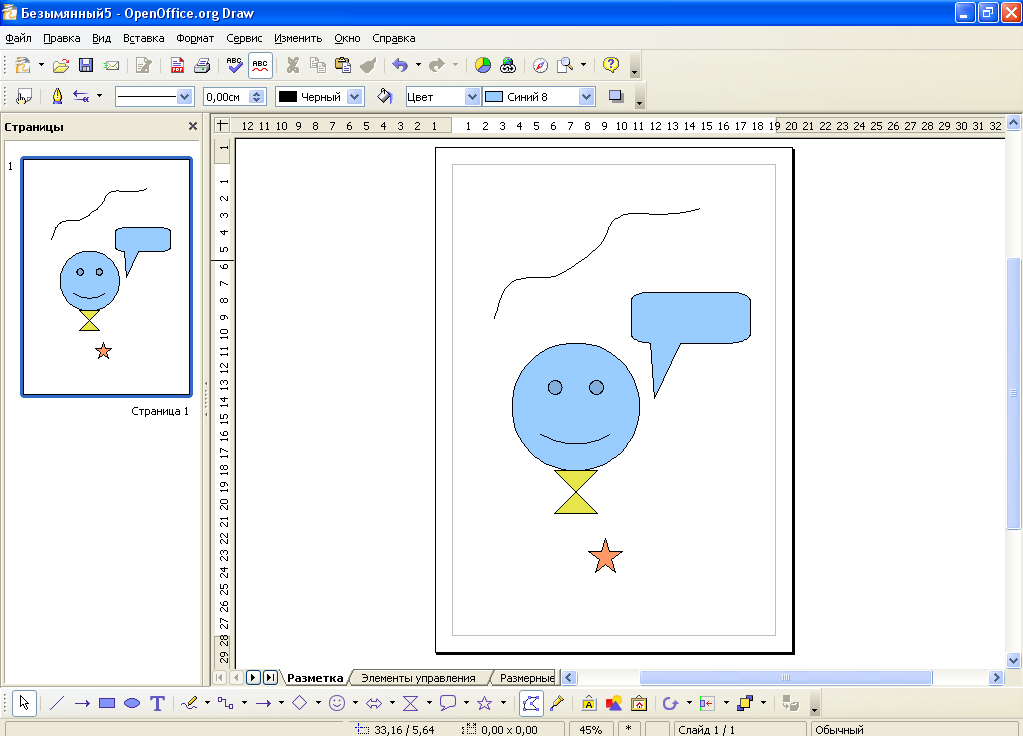The height and width of the screenshot is (736, 1023).
Task: Select the Ellipse drawing tool
Action: point(132,704)
